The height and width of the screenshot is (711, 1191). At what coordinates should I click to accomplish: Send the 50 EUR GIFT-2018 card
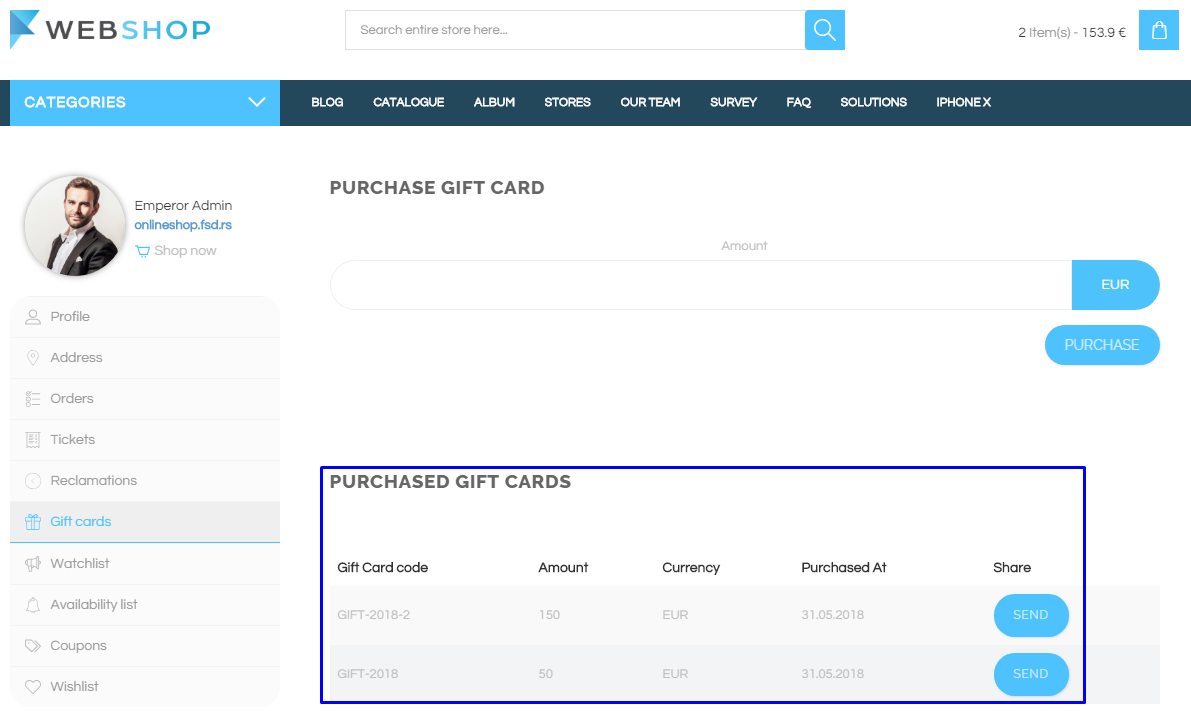[x=1031, y=675]
